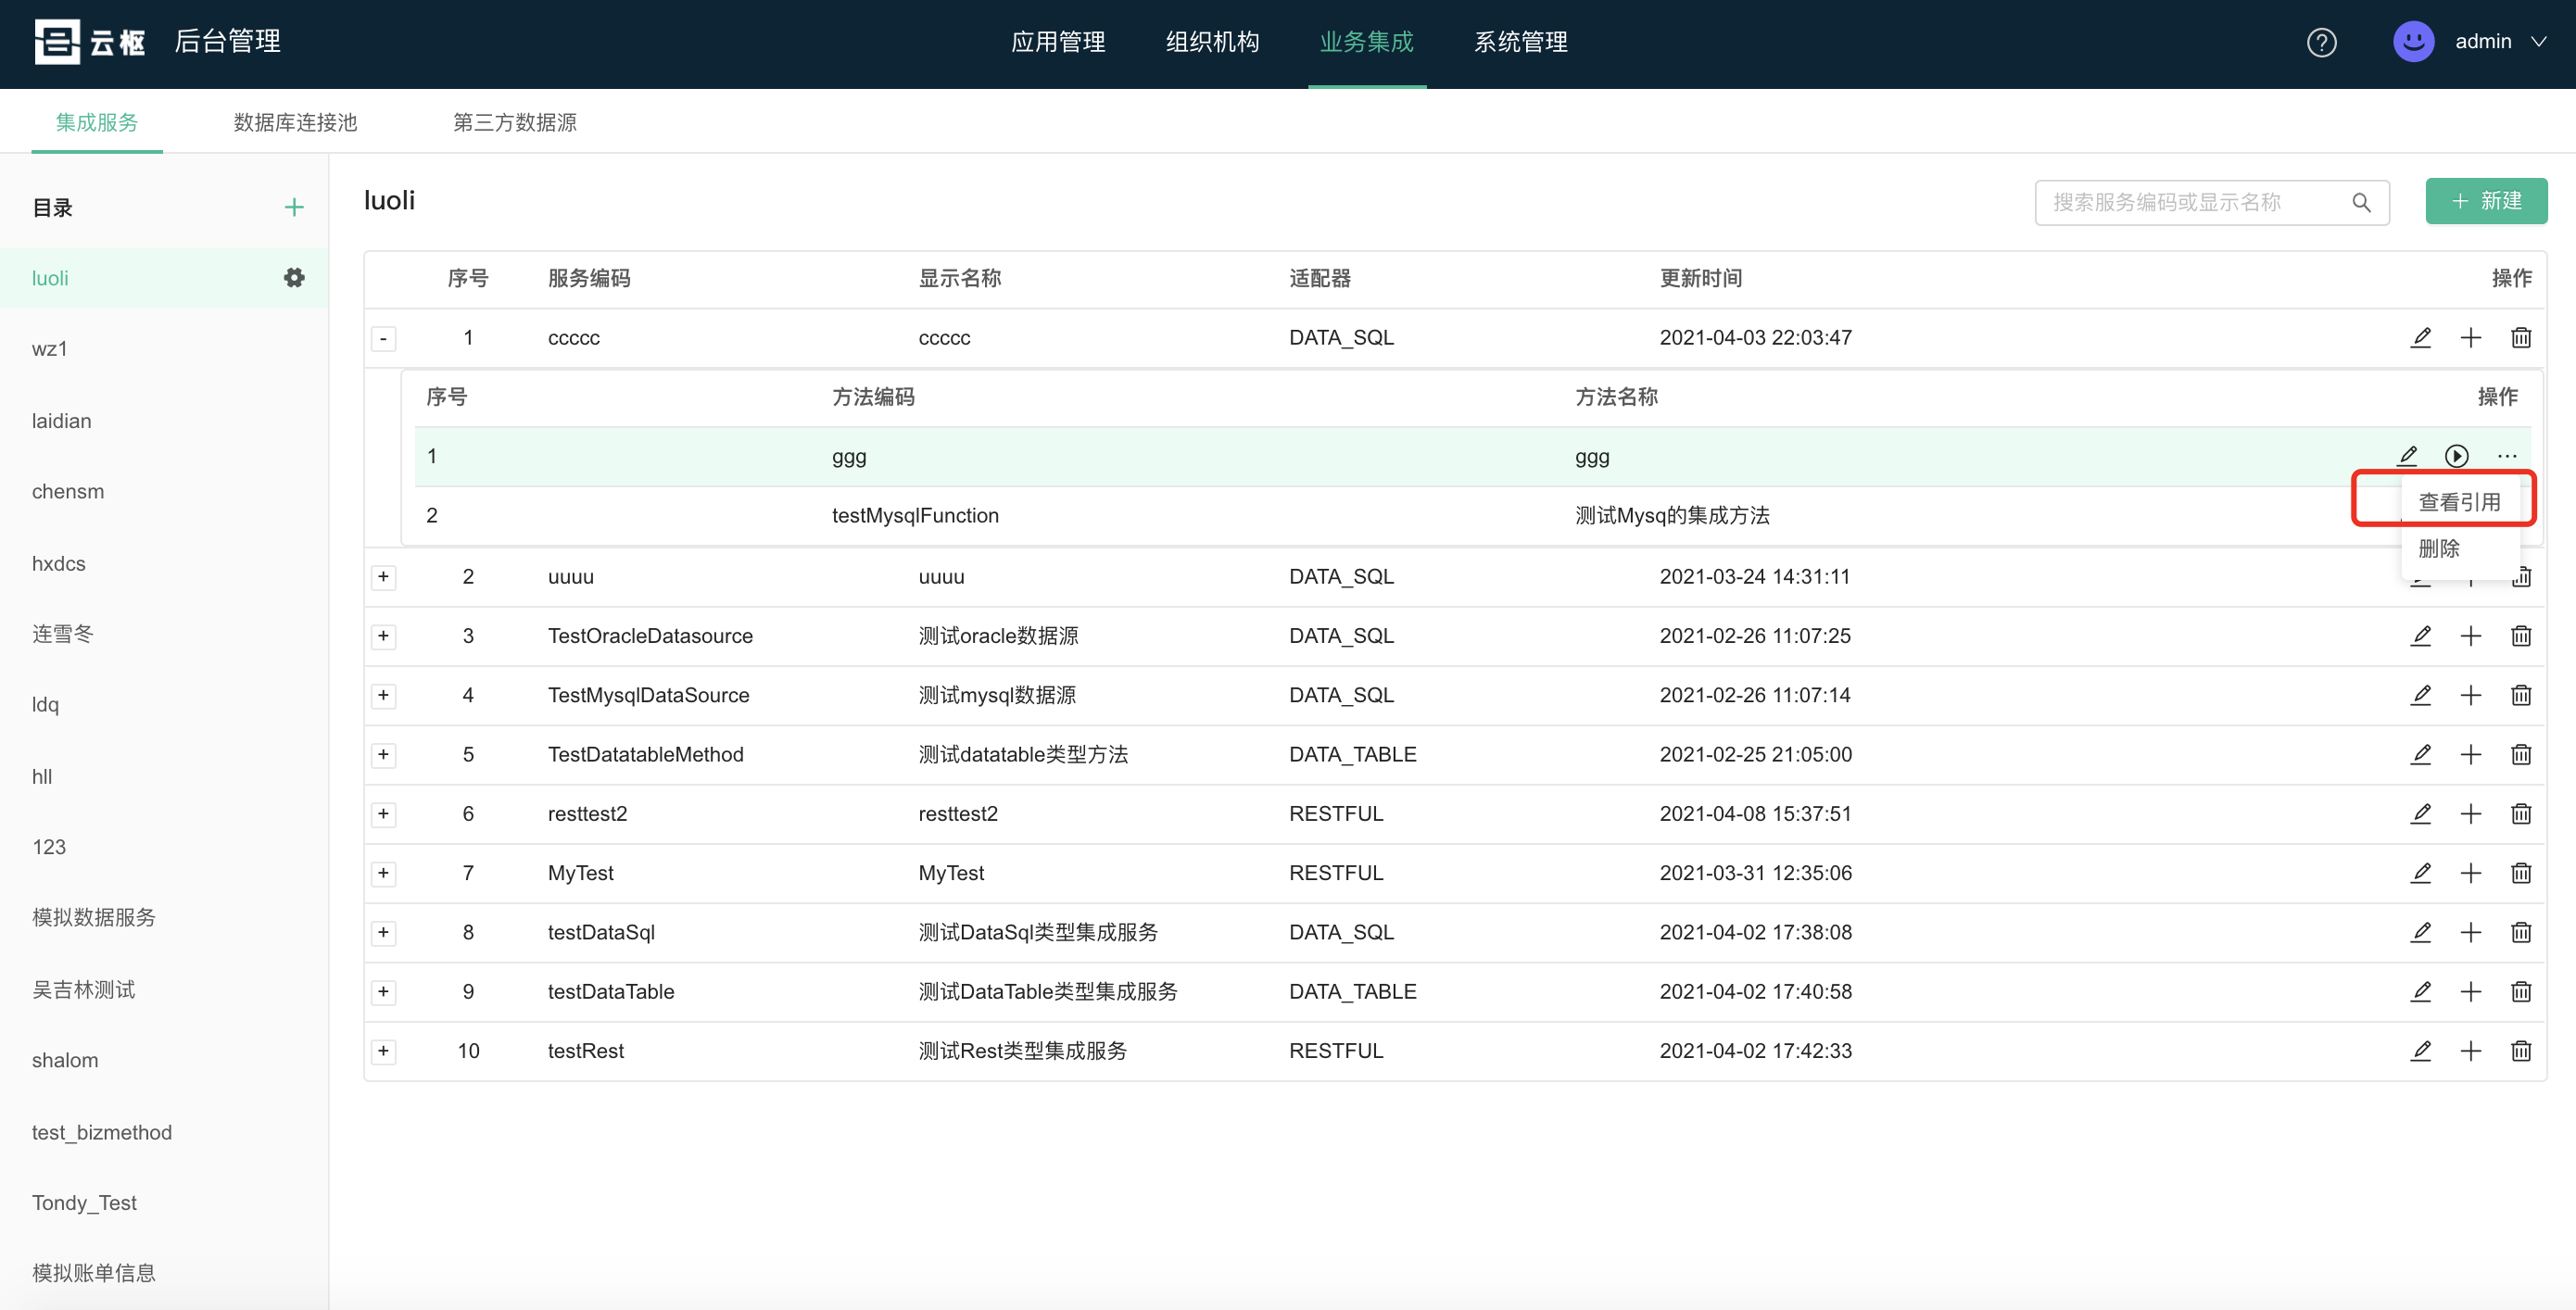Delete the testRest service
Screen dimensions: 2576x1310
tap(2520, 1051)
